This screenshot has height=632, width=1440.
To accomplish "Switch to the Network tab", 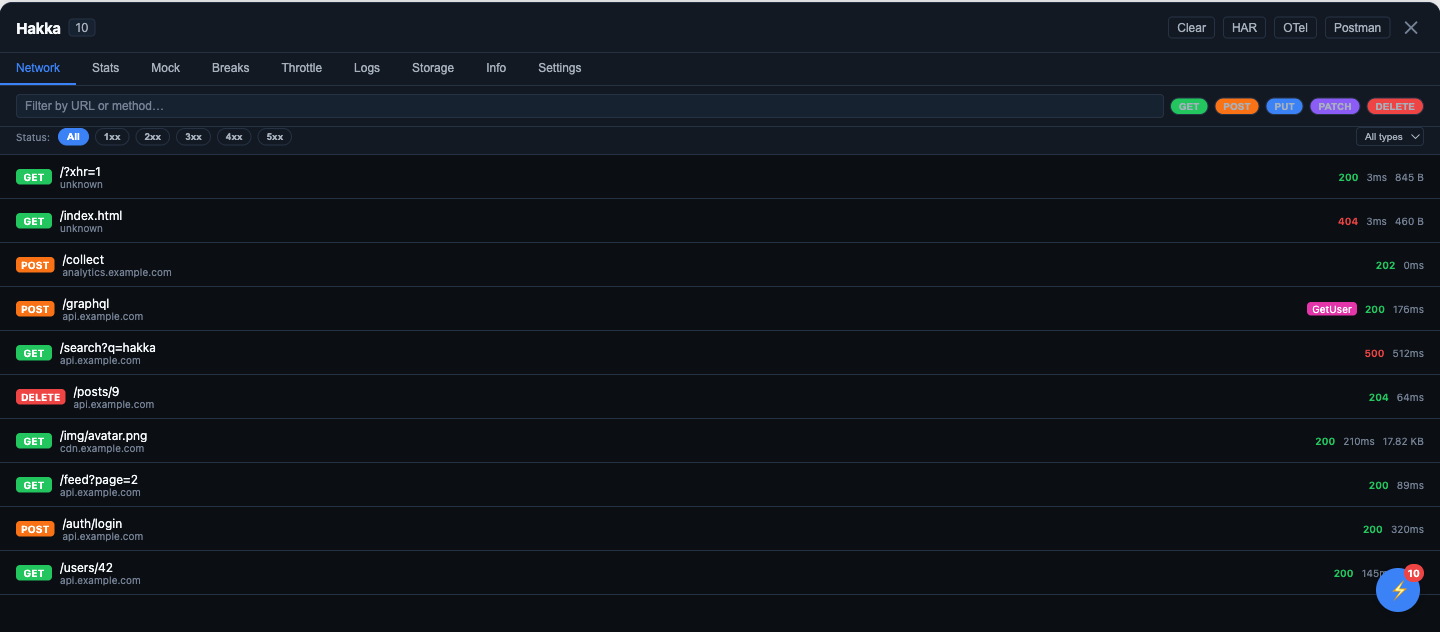I will (38, 68).
